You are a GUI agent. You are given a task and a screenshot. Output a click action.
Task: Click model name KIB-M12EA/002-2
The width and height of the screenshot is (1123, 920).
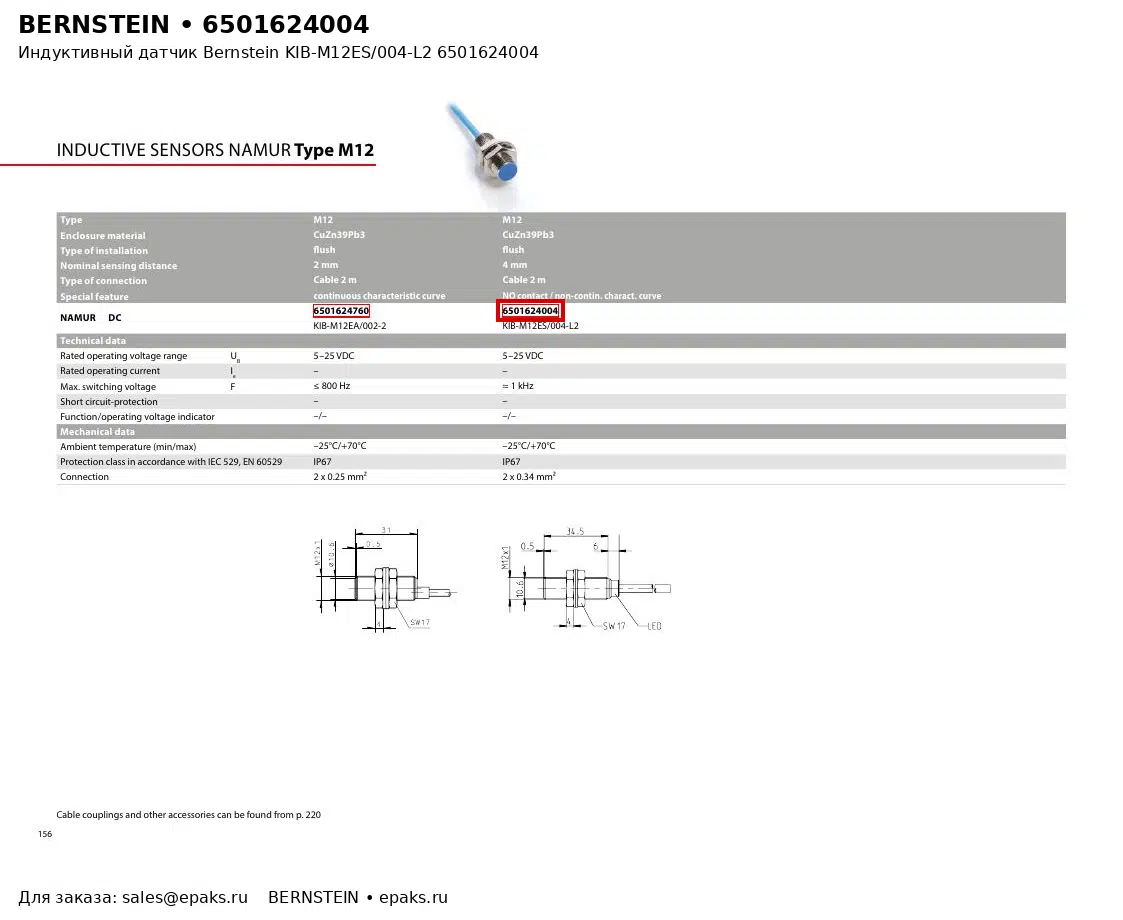click(x=350, y=326)
